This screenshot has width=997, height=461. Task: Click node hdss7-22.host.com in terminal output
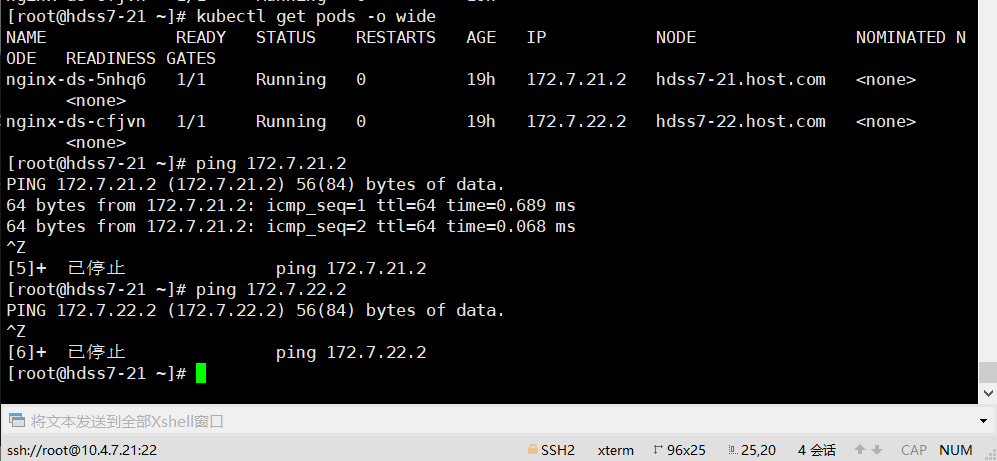point(740,121)
